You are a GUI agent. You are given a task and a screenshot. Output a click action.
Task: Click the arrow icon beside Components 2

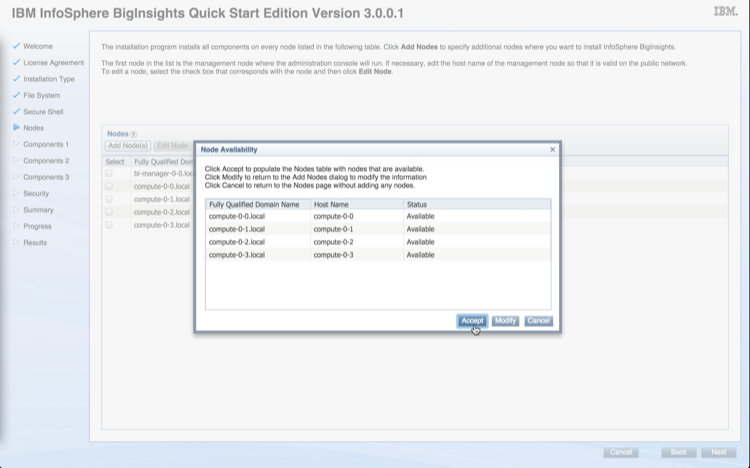point(16,160)
